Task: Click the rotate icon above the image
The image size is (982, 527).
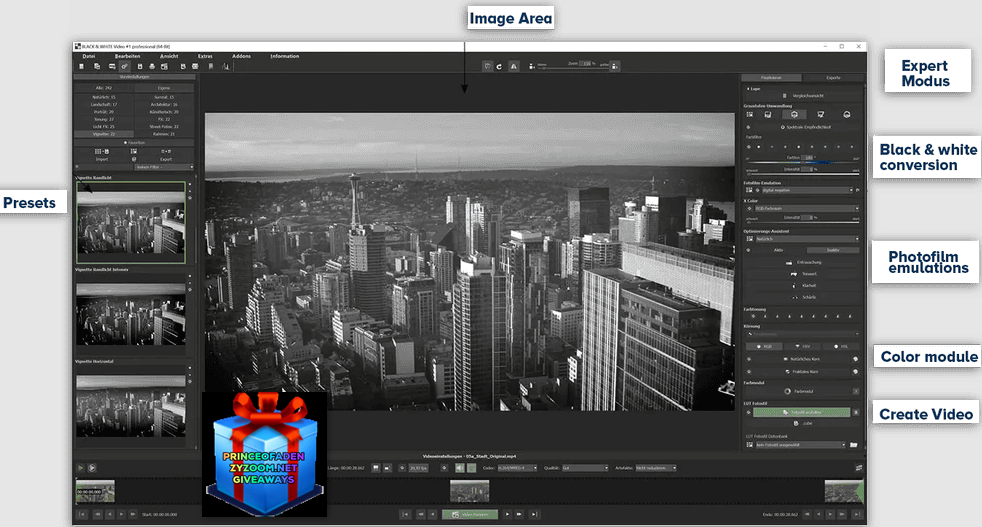Action: tap(499, 66)
